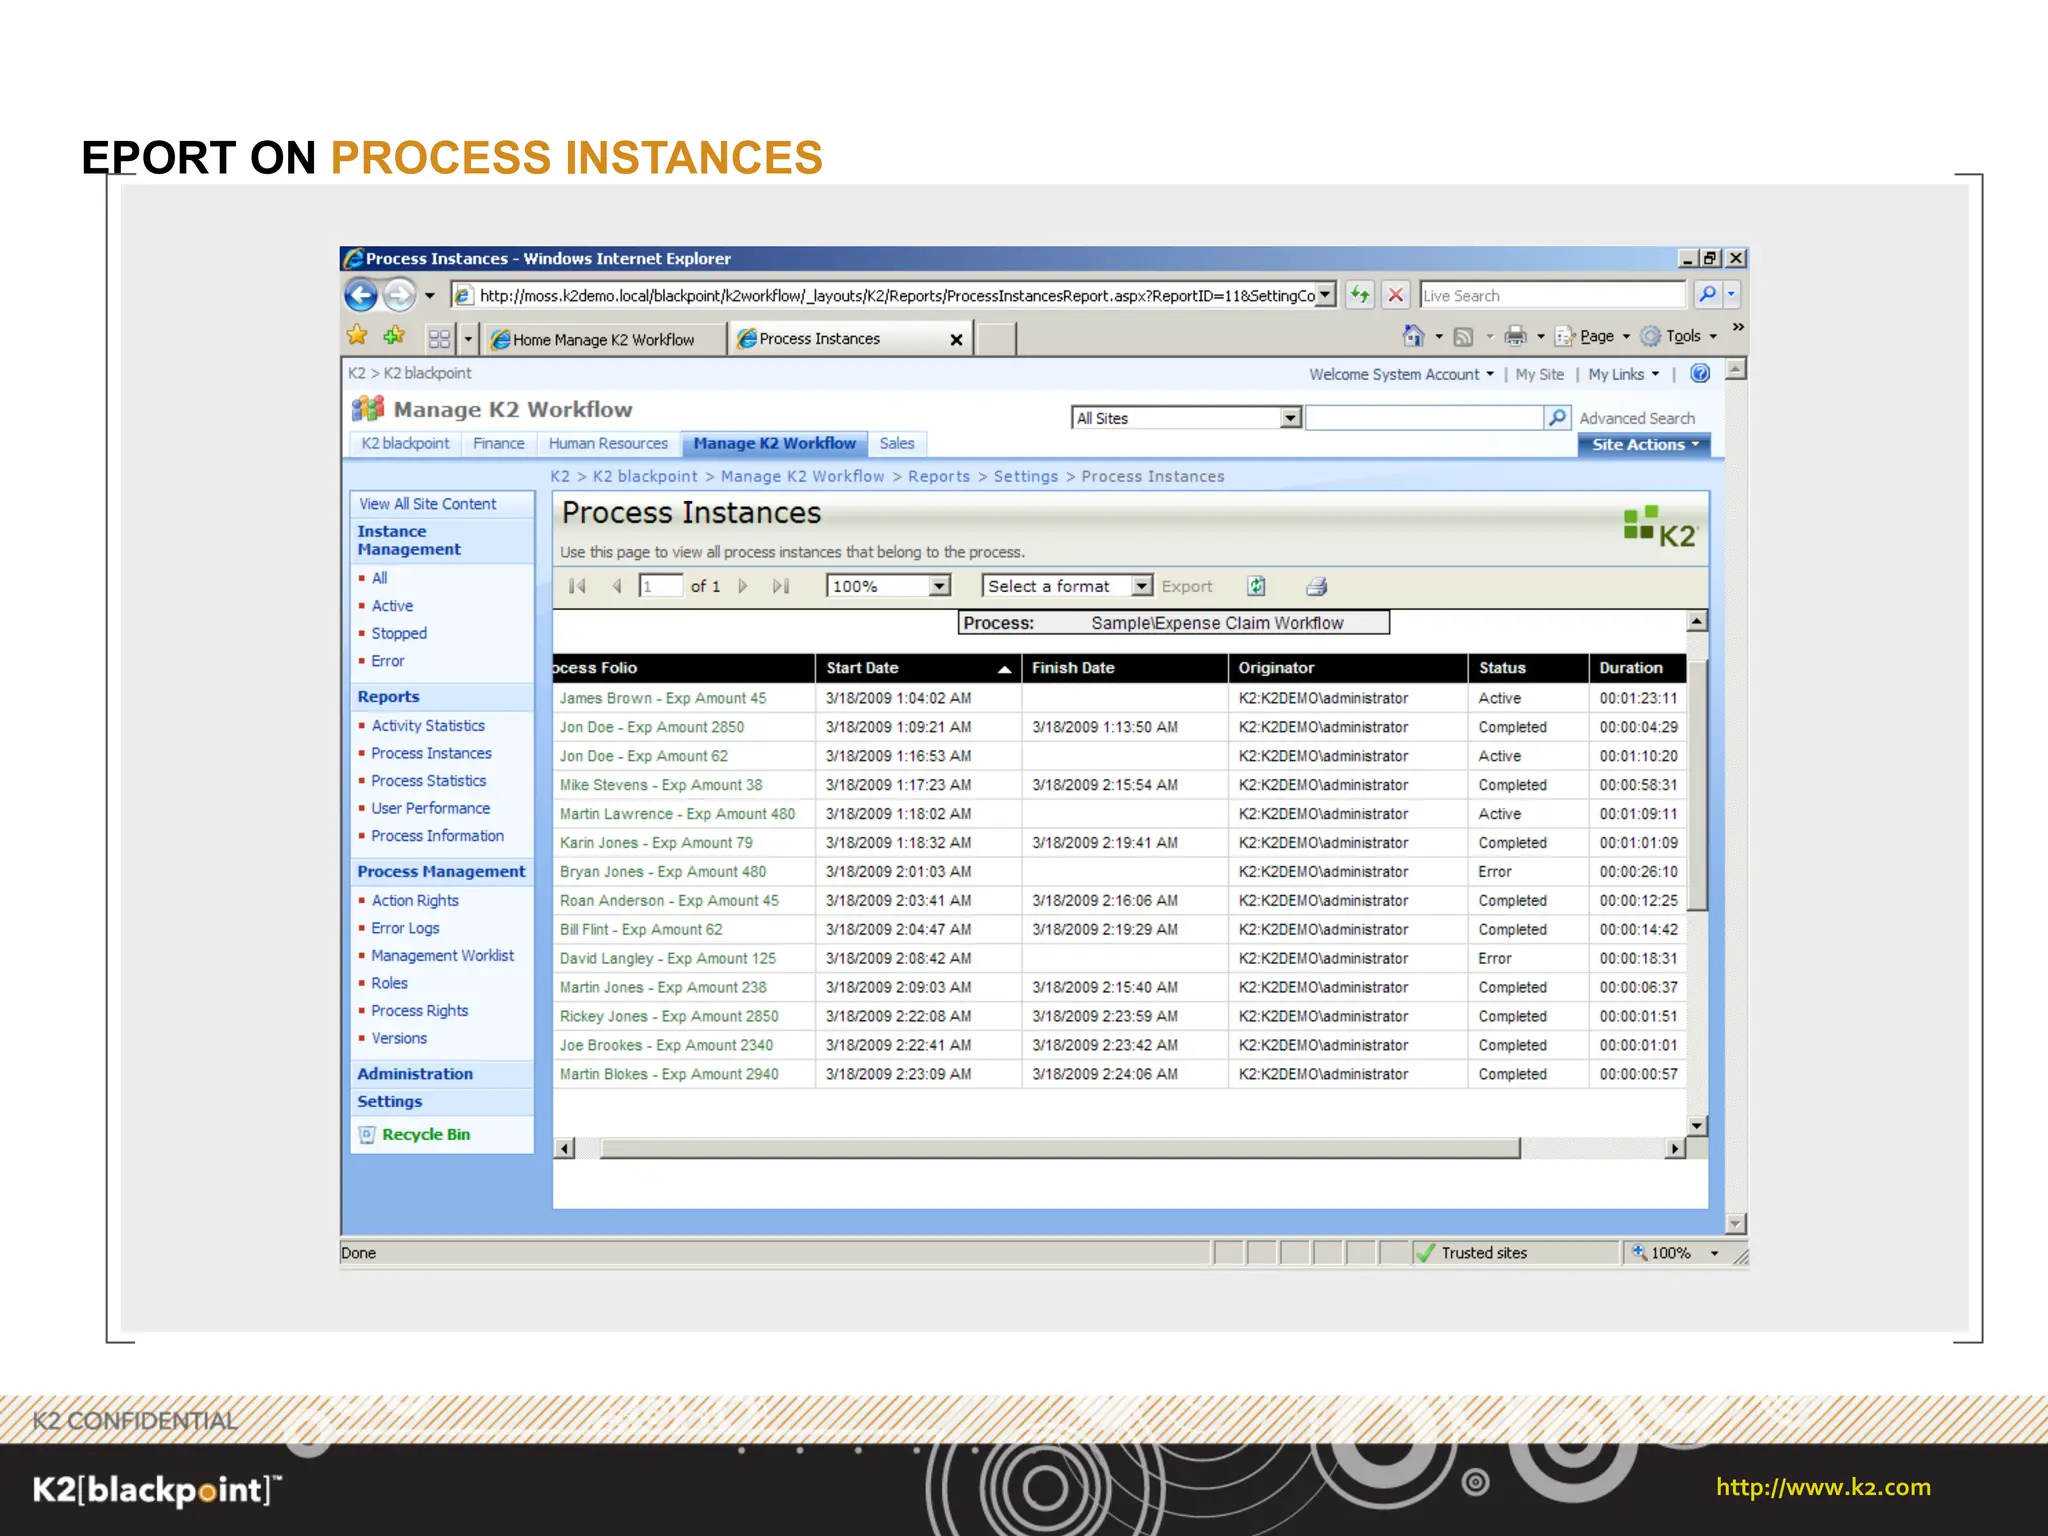Image resolution: width=2048 pixels, height=1536 pixels.
Task: Click in the report page number field
Action: 660,586
